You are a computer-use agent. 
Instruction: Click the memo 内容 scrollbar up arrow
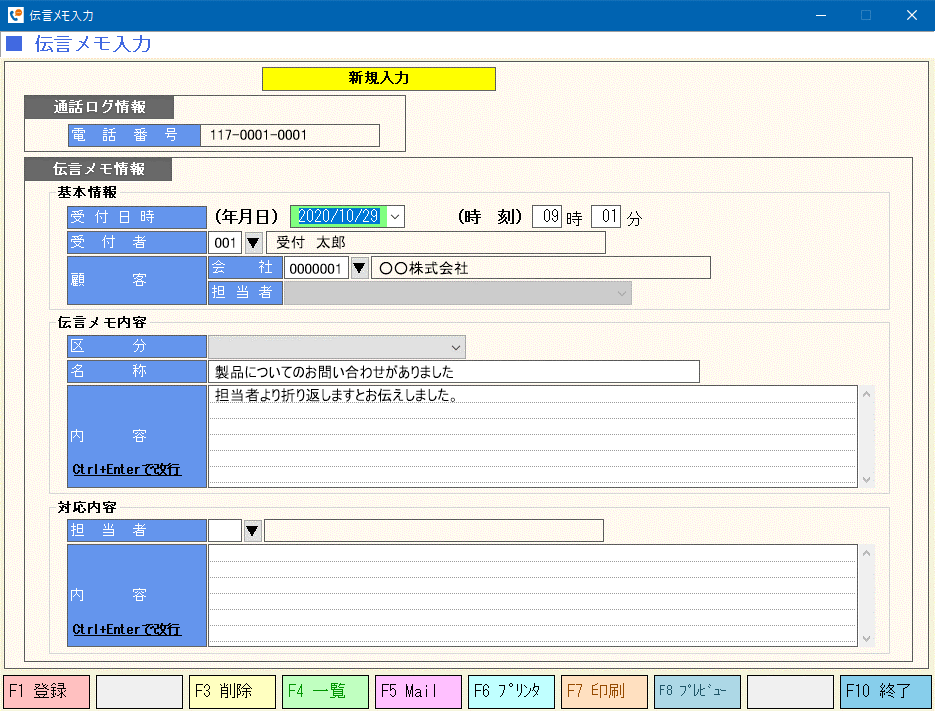tap(866, 394)
